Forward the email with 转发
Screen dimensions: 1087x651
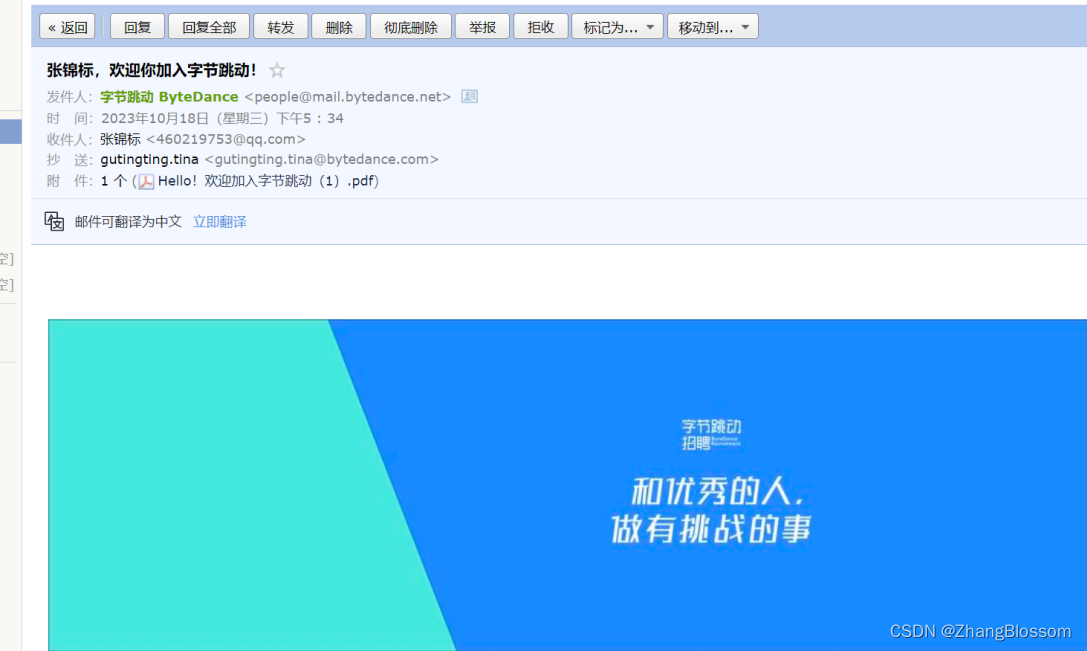(281, 27)
